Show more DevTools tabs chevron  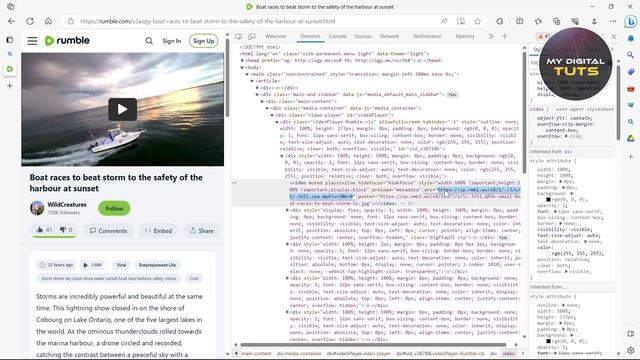click(x=491, y=36)
